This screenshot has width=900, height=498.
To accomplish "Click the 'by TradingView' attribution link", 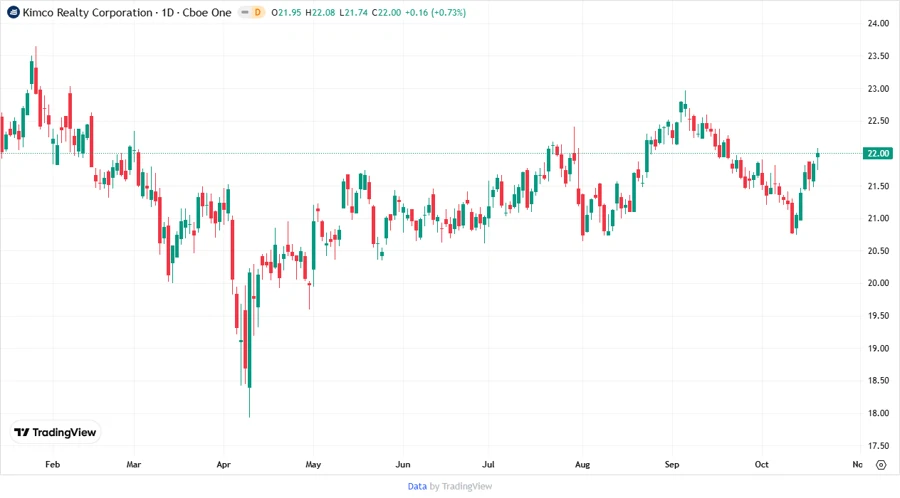I will point(461,486).
